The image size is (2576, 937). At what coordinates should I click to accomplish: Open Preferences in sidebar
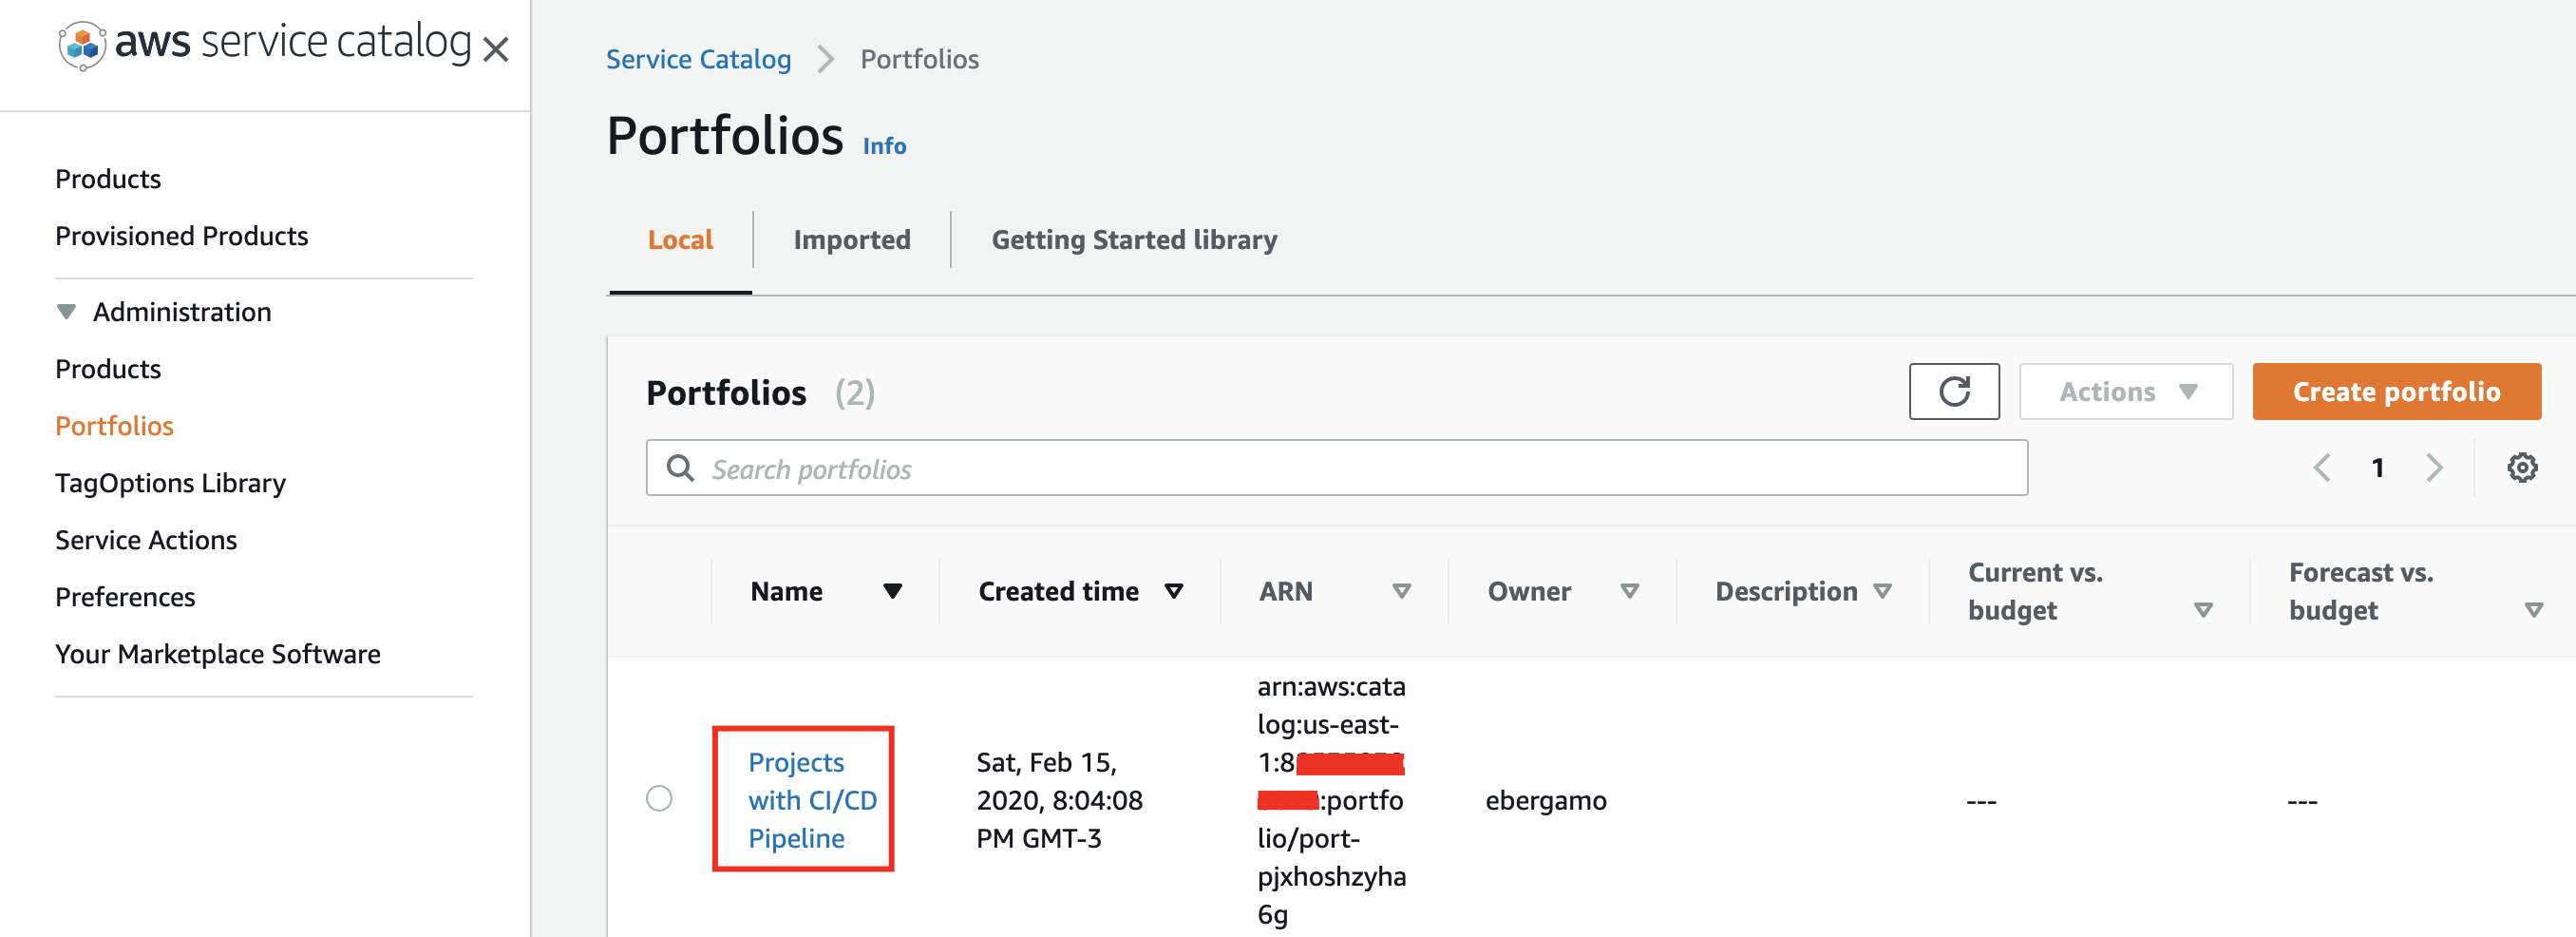click(x=125, y=597)
